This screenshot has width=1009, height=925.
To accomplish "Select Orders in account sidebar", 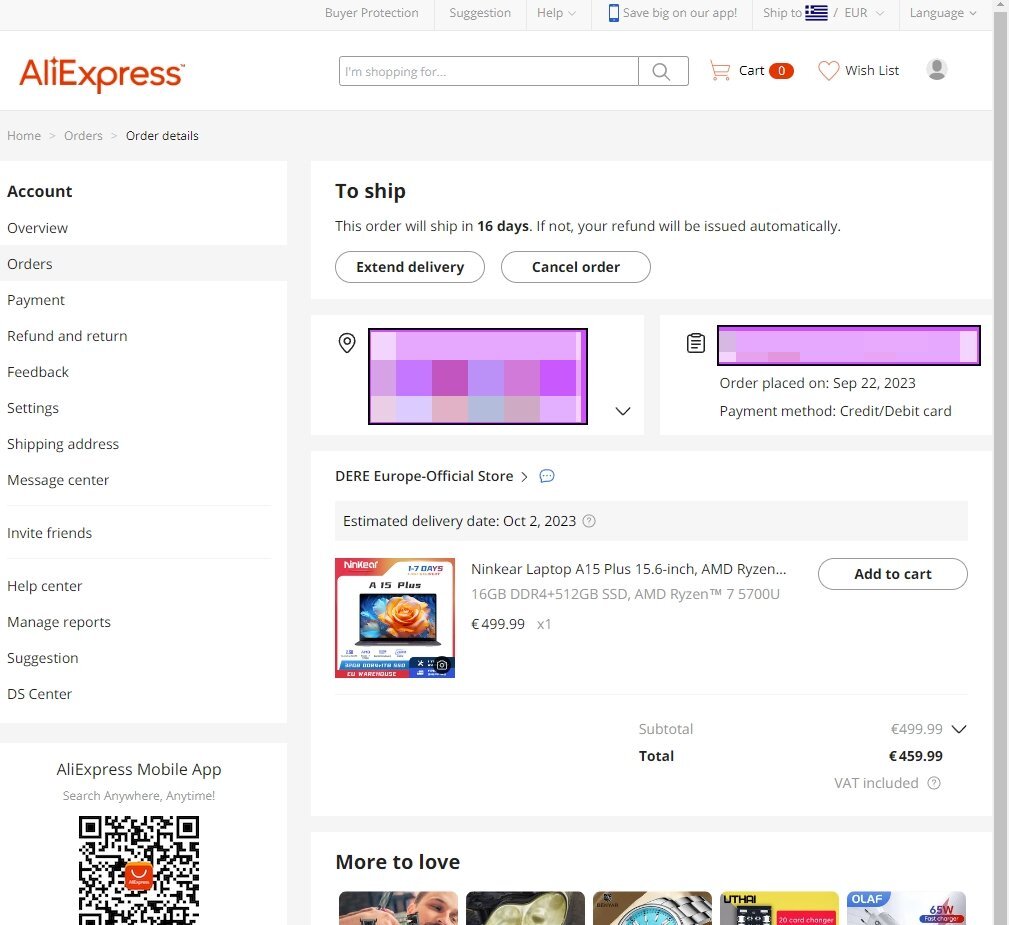I will pos(30,264).
